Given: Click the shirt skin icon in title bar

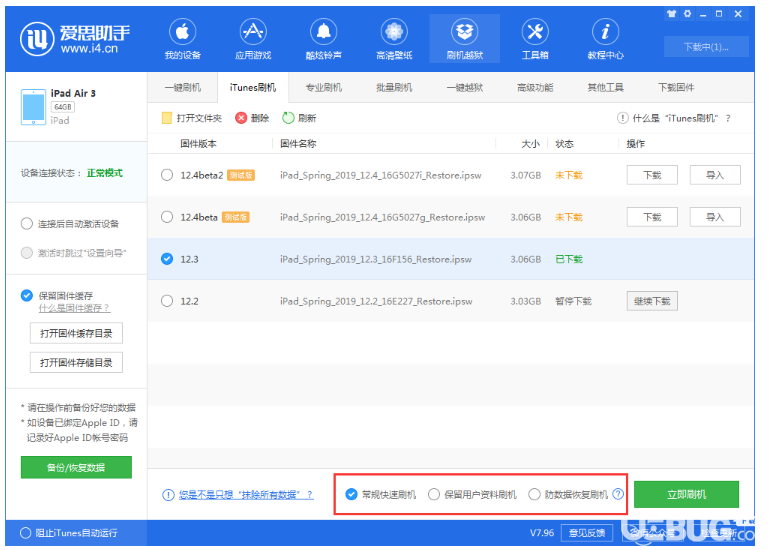Looking at the screenshot, I should click(671, 14).
